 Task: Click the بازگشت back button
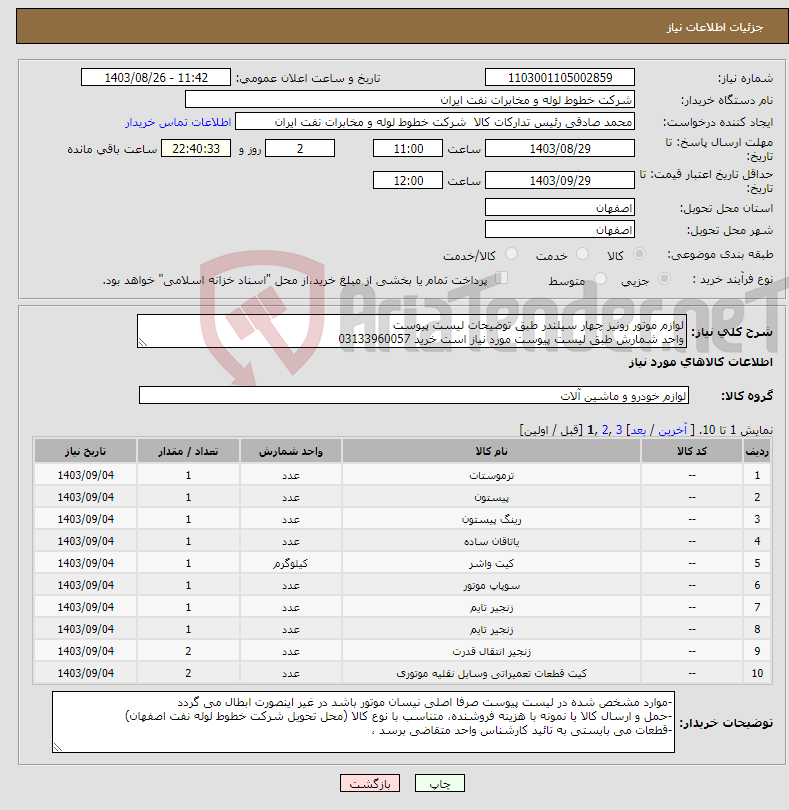369,783
